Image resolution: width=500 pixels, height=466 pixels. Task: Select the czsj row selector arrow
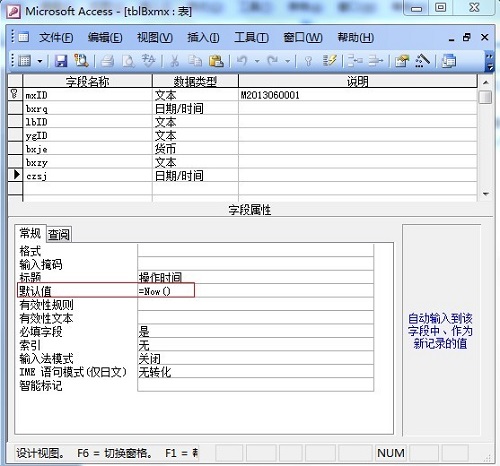(15, 175)
